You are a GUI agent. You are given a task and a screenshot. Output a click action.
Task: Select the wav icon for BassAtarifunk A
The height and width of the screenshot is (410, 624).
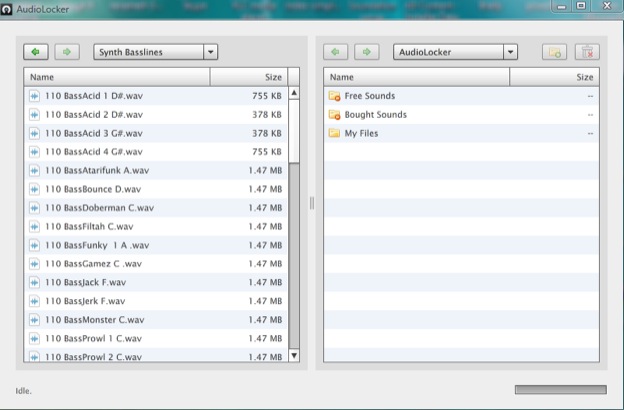(x=35, y=170)
